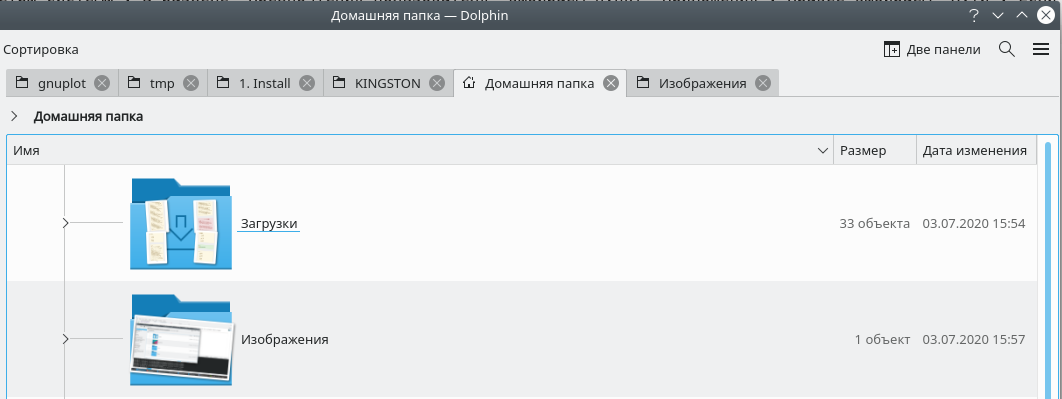Click the vertical scrollbar of file list
Screen dimensions: 1062x399
click(1048, 271)
